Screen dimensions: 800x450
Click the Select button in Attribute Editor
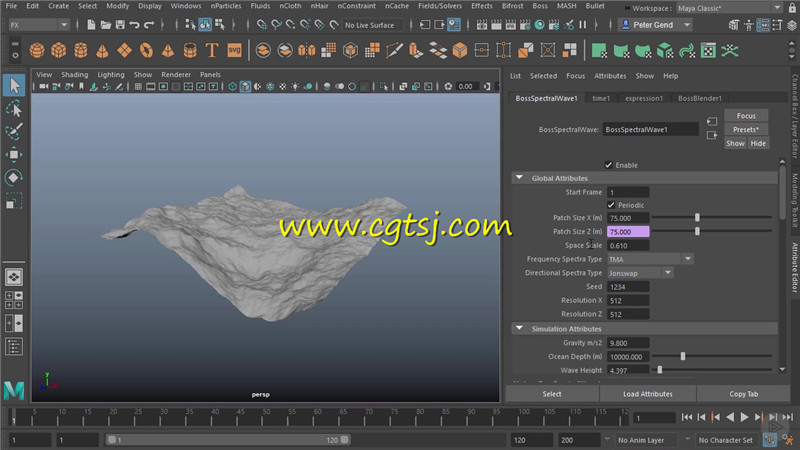tap(552, 394)
